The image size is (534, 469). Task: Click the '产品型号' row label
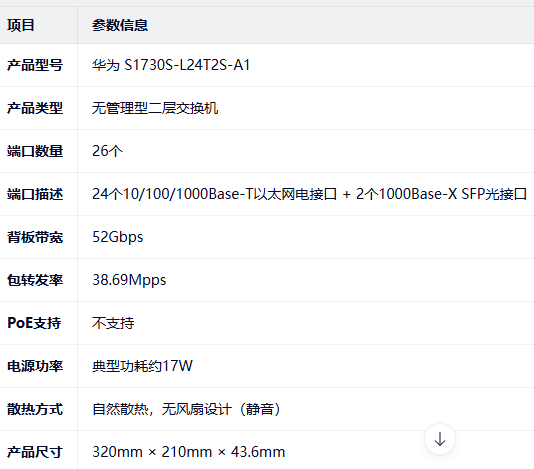tap(35, 65)
